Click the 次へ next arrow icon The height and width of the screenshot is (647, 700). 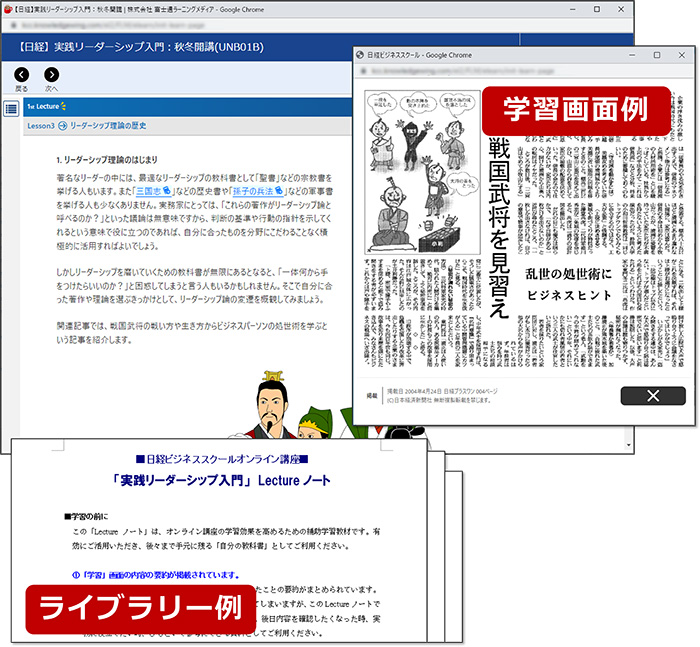[x=51, y=75]
